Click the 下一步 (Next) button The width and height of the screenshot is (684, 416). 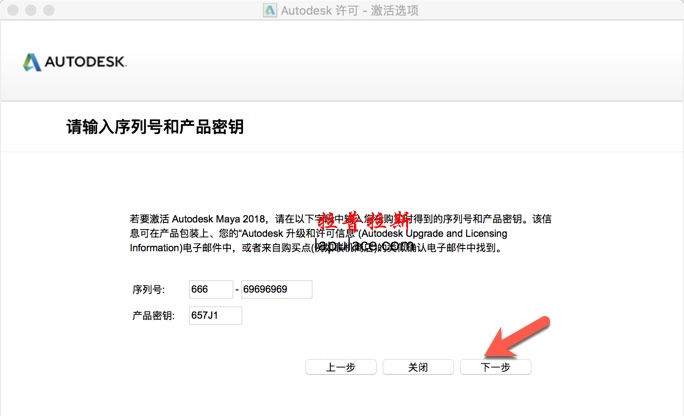[x=496, y=367]
